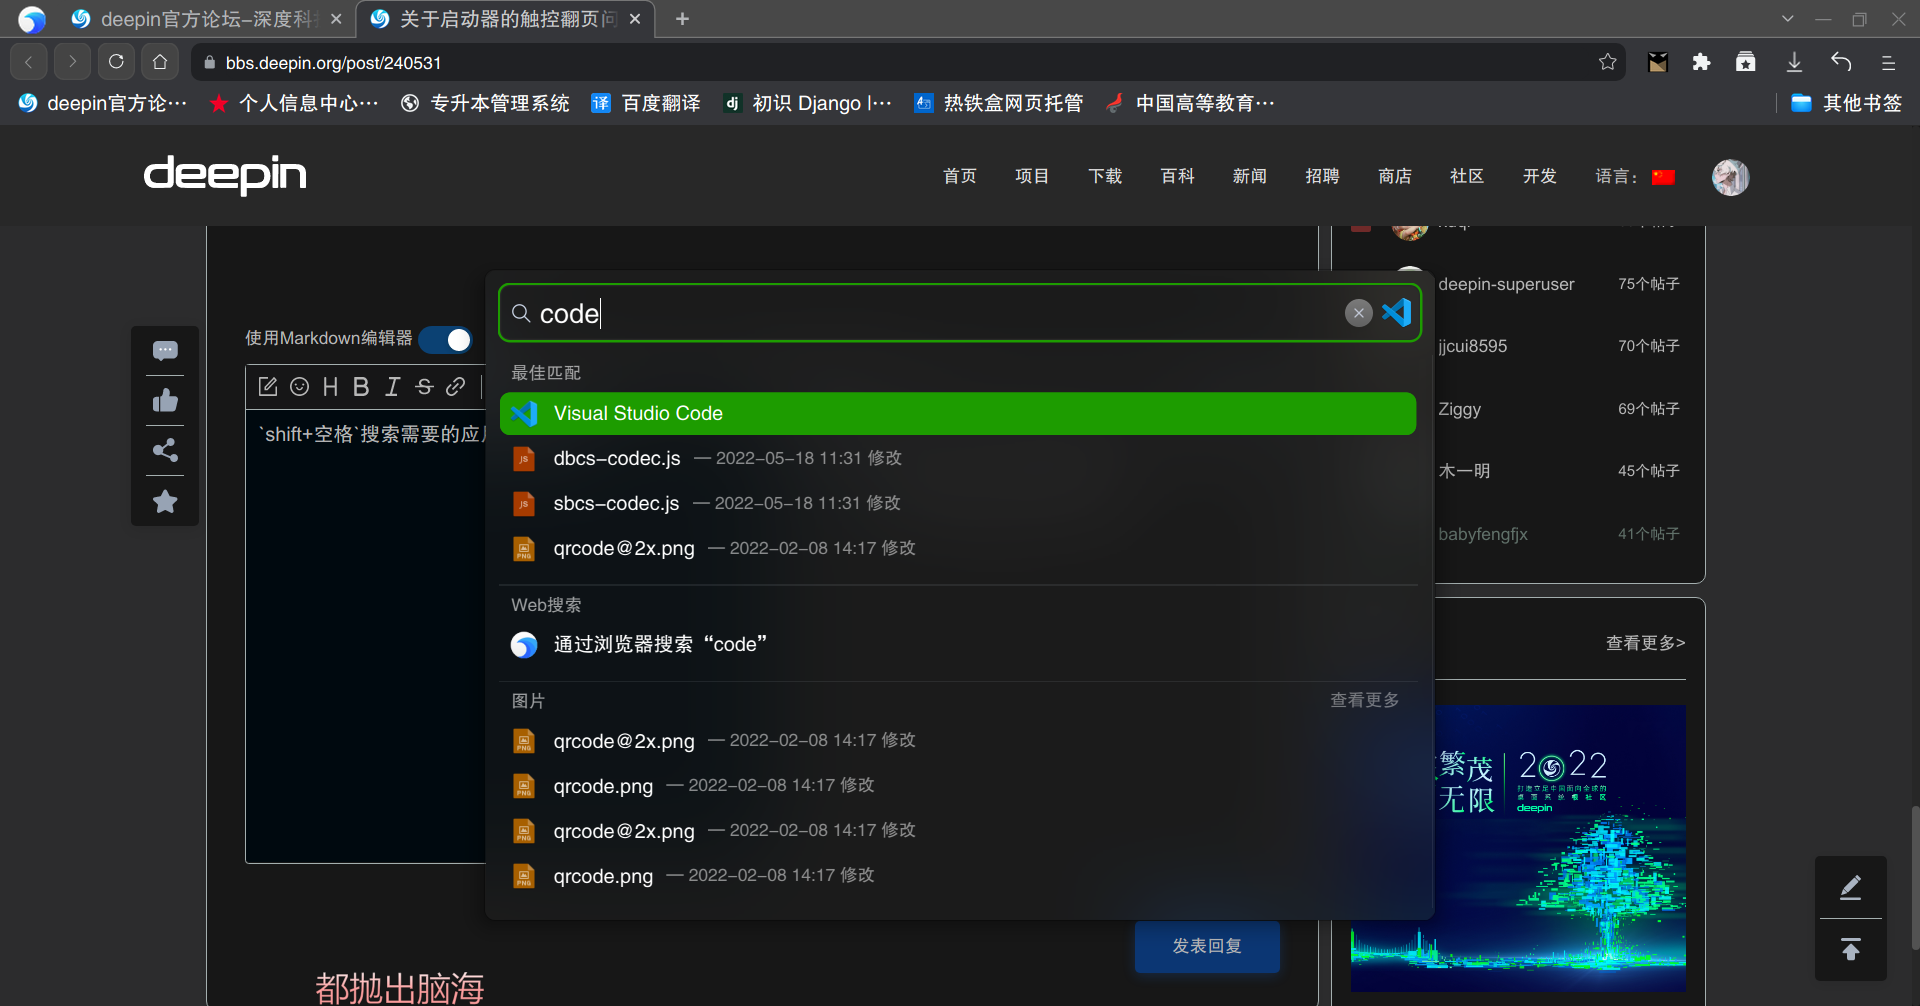Open the tab list dropdown arrow
1920x1006 pixels.
(1788, 19)
